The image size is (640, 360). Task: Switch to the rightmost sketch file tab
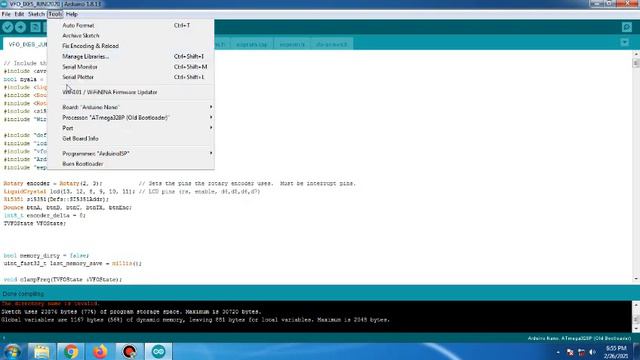[x=331, y=44]
